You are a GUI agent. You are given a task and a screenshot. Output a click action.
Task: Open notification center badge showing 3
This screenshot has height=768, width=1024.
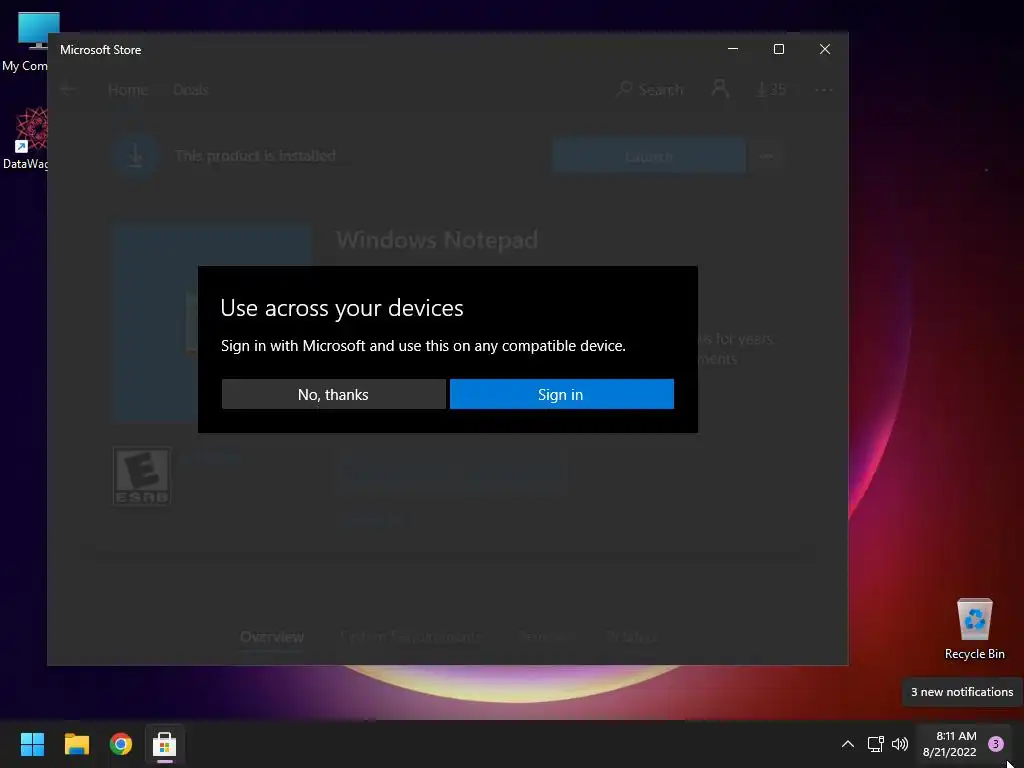(996, 744)
